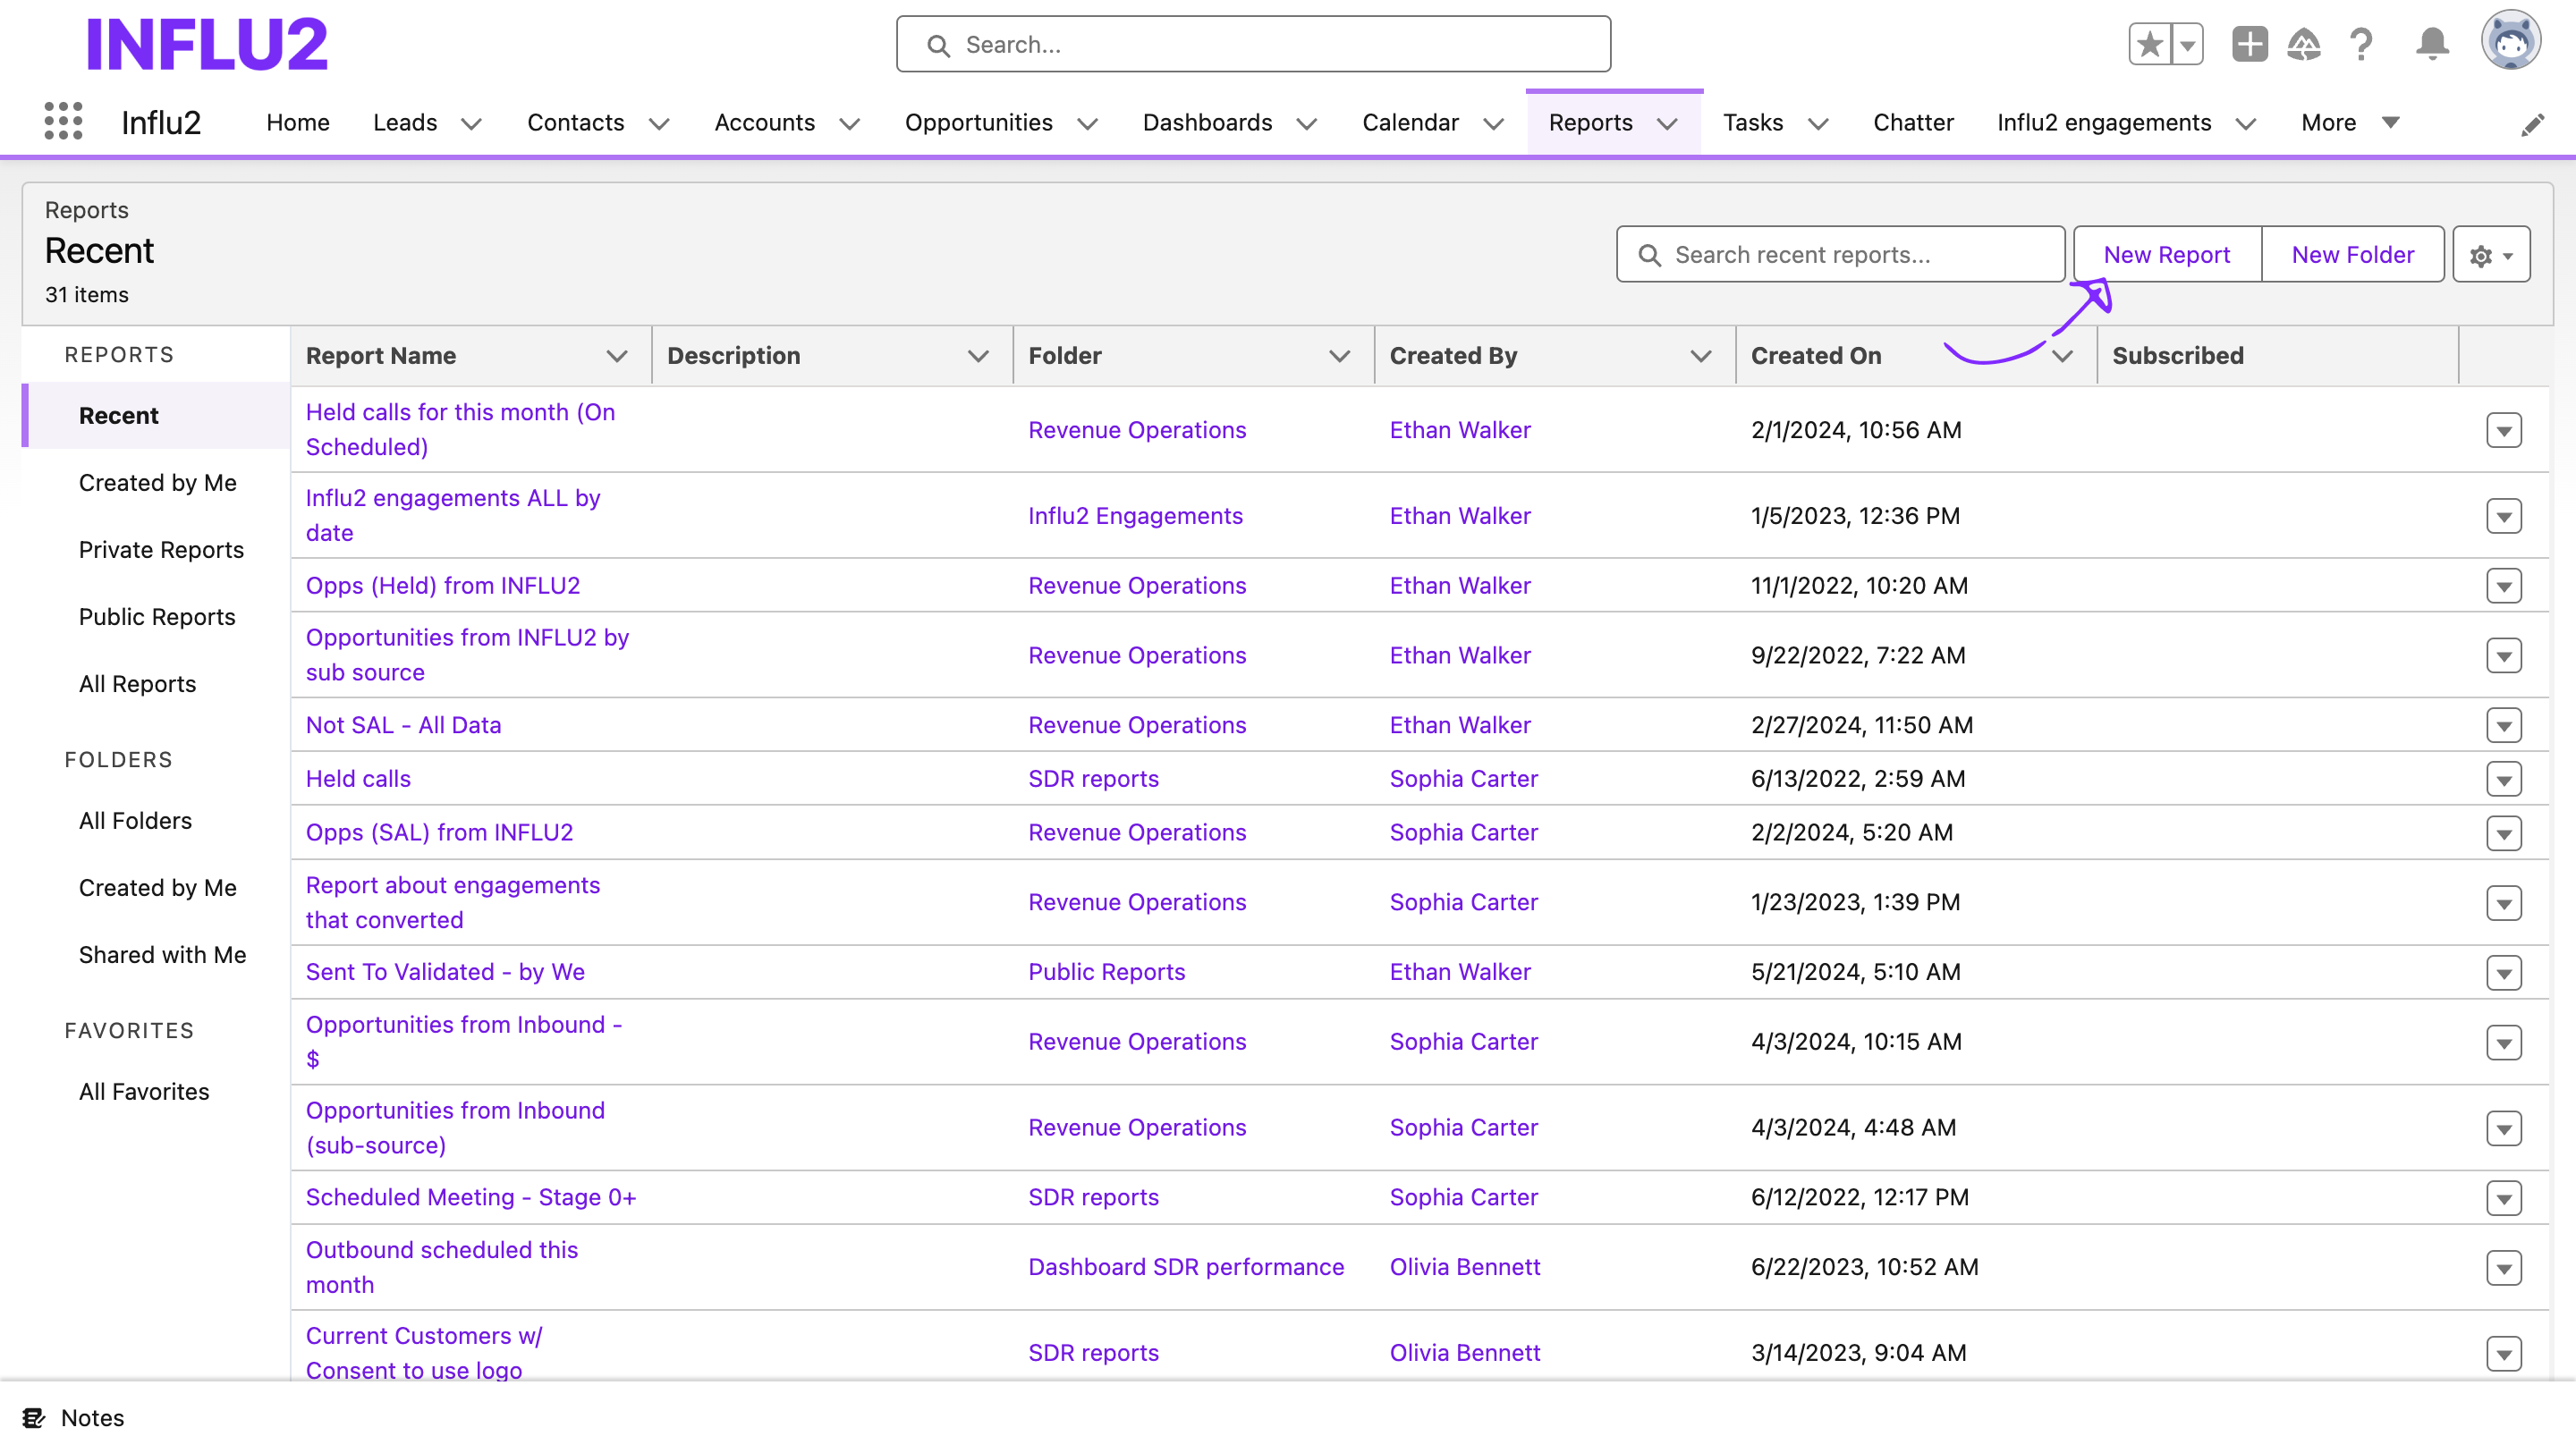2576x1453 pixels.
Task: Open row menu for Opps (SAL) from INFLU2
Action: 2503,833
